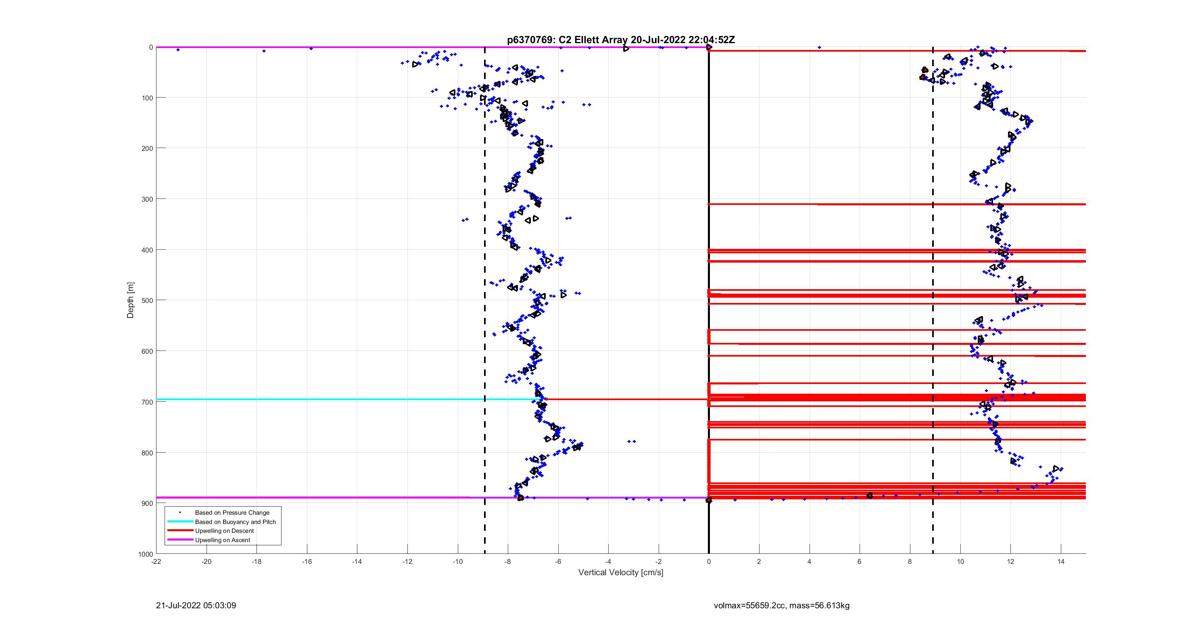1200x622 pixels.
Task: Click velocity axis tick label -8
Action: (x=508, y=562)
